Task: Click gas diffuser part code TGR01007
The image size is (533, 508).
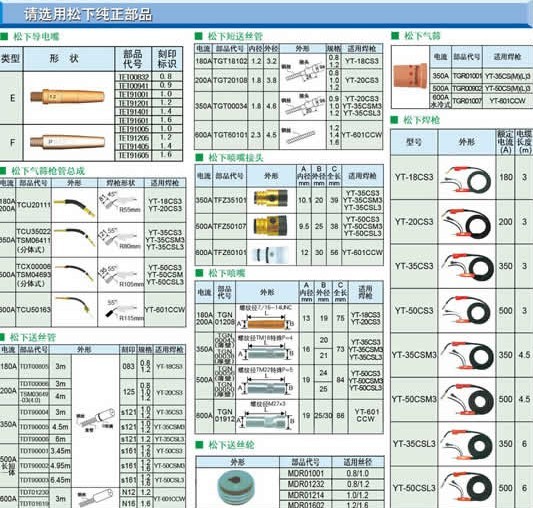Action: (x=467, y=101)
